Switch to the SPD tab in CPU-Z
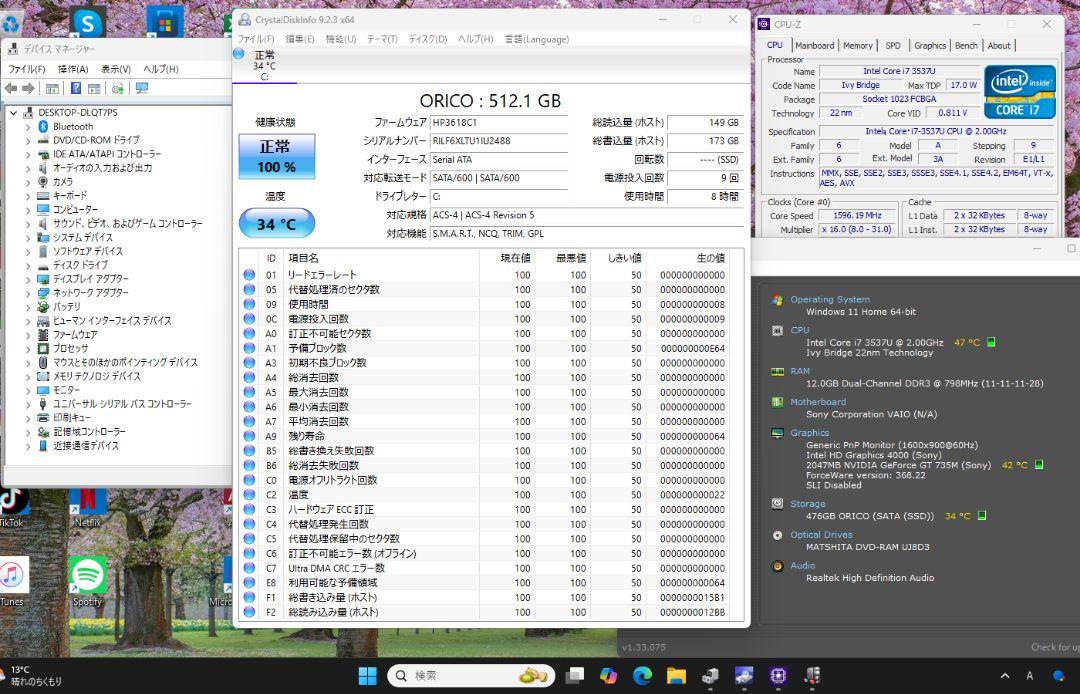 coord(893,45)
